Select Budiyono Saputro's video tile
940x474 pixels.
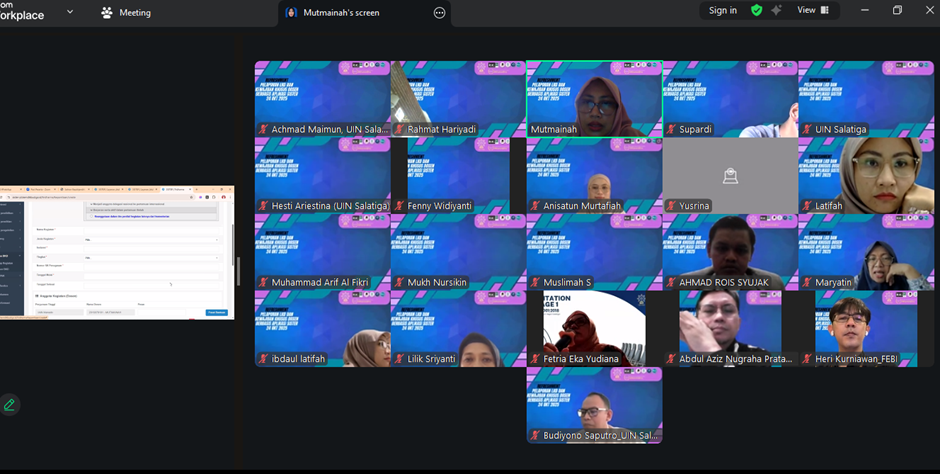coord(594,404)
